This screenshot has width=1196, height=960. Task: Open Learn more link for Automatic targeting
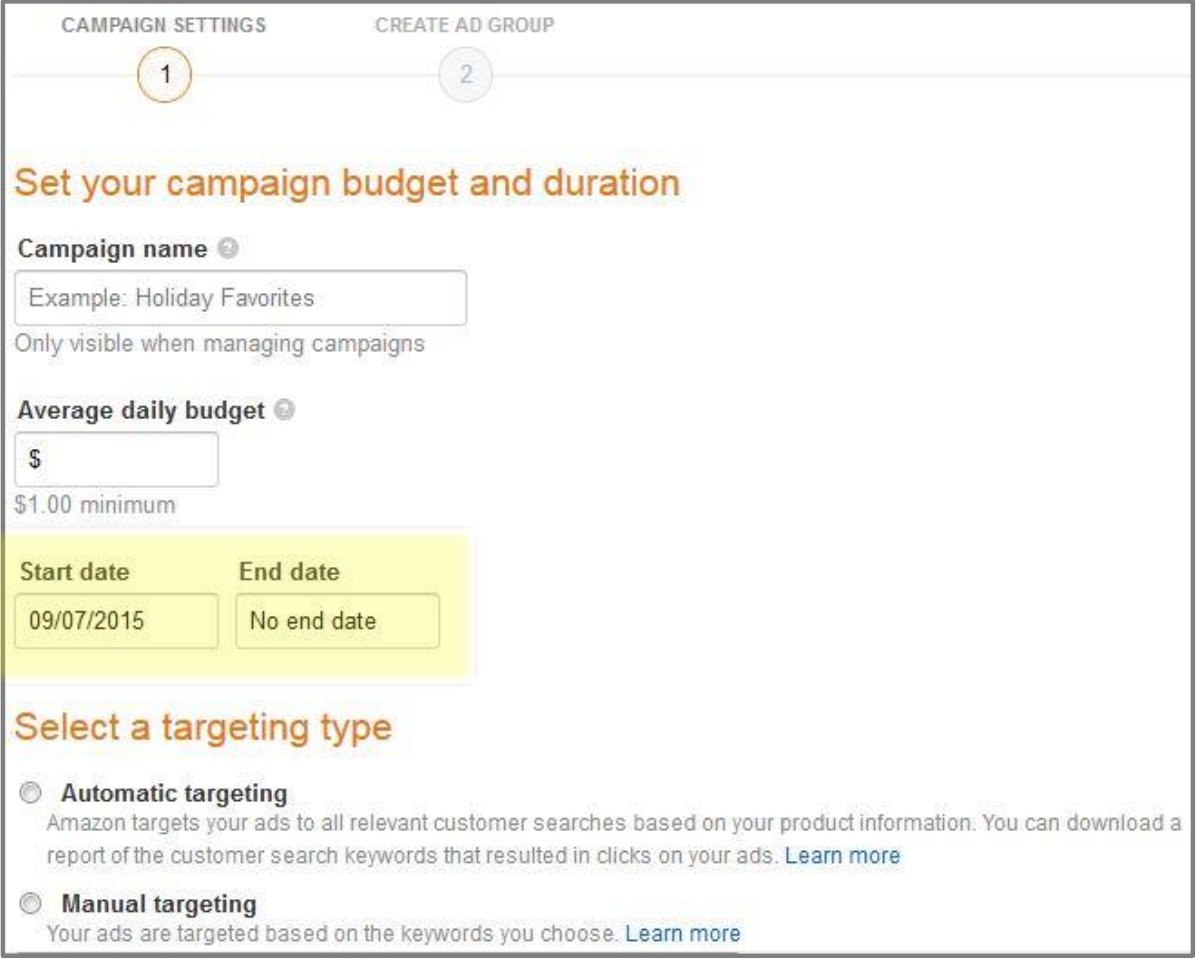pyautogui.click(x=842, y=856)
